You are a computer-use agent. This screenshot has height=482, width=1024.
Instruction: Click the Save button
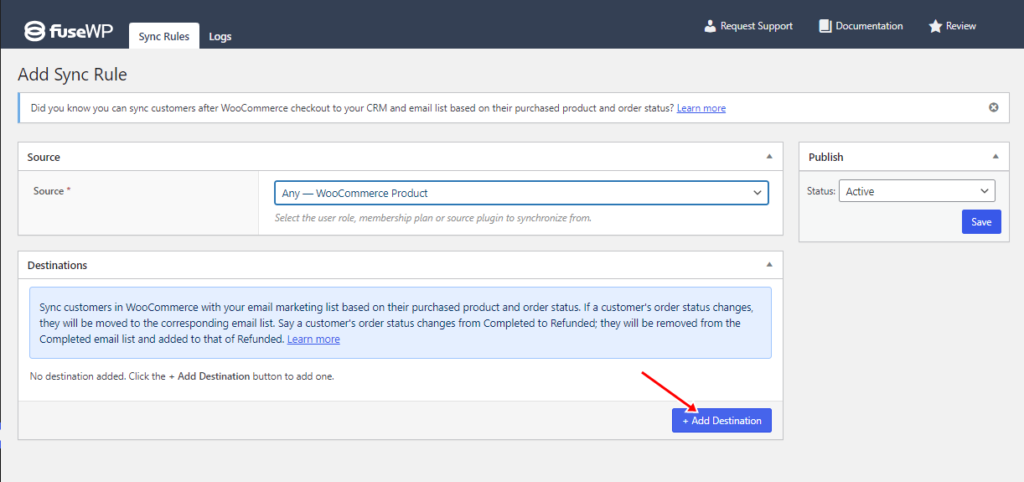pos(981,222)
